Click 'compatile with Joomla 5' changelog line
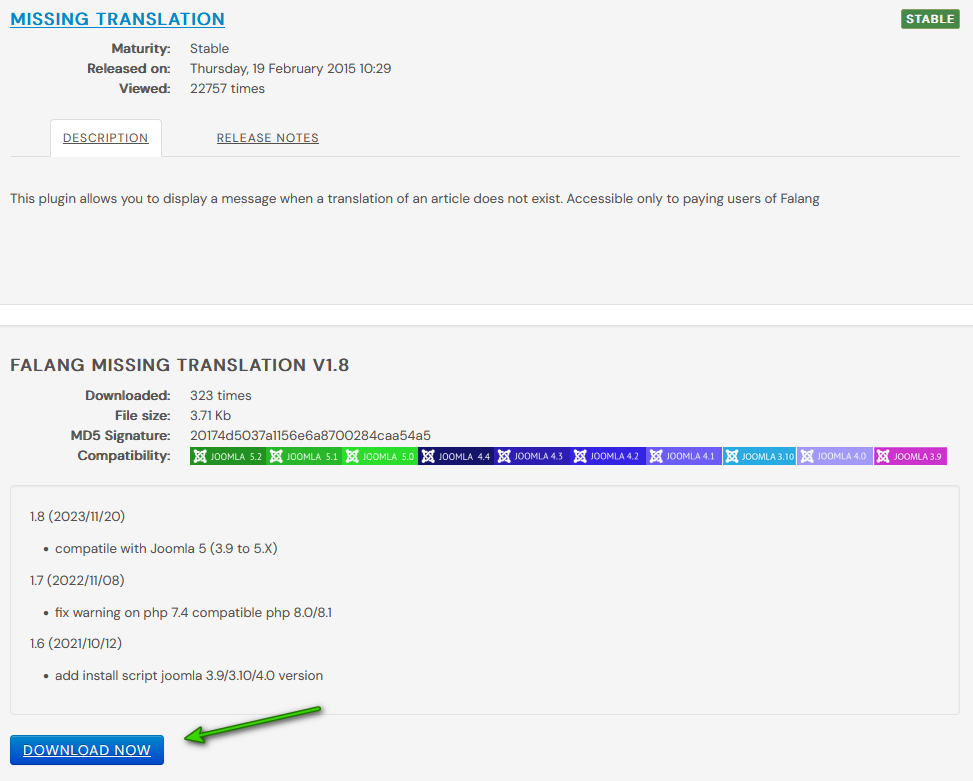Viewport: 973px width, 781px height. click(x=166, y=548)
